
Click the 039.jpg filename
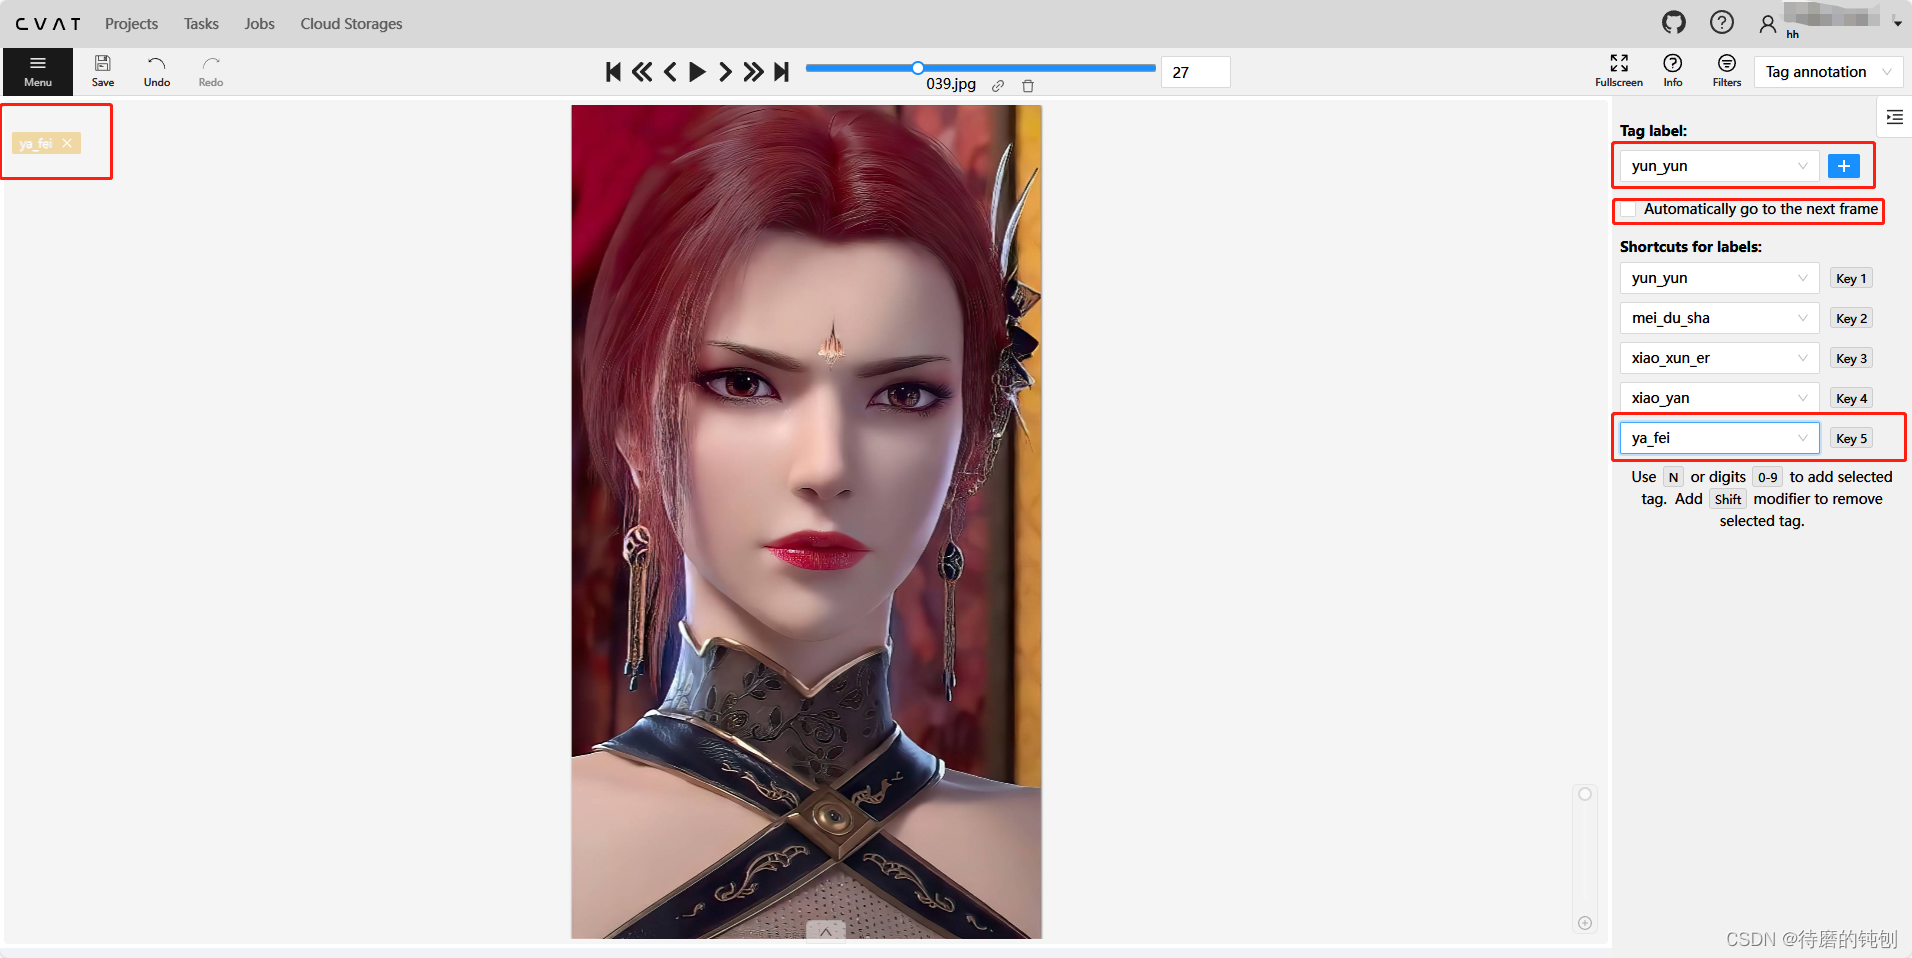951,84
